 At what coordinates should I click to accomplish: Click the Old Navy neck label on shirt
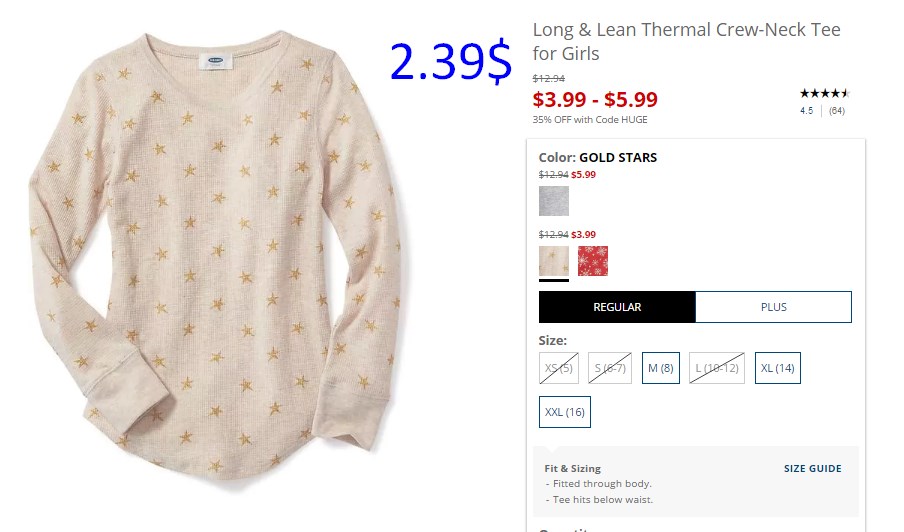tap(216, 61)
